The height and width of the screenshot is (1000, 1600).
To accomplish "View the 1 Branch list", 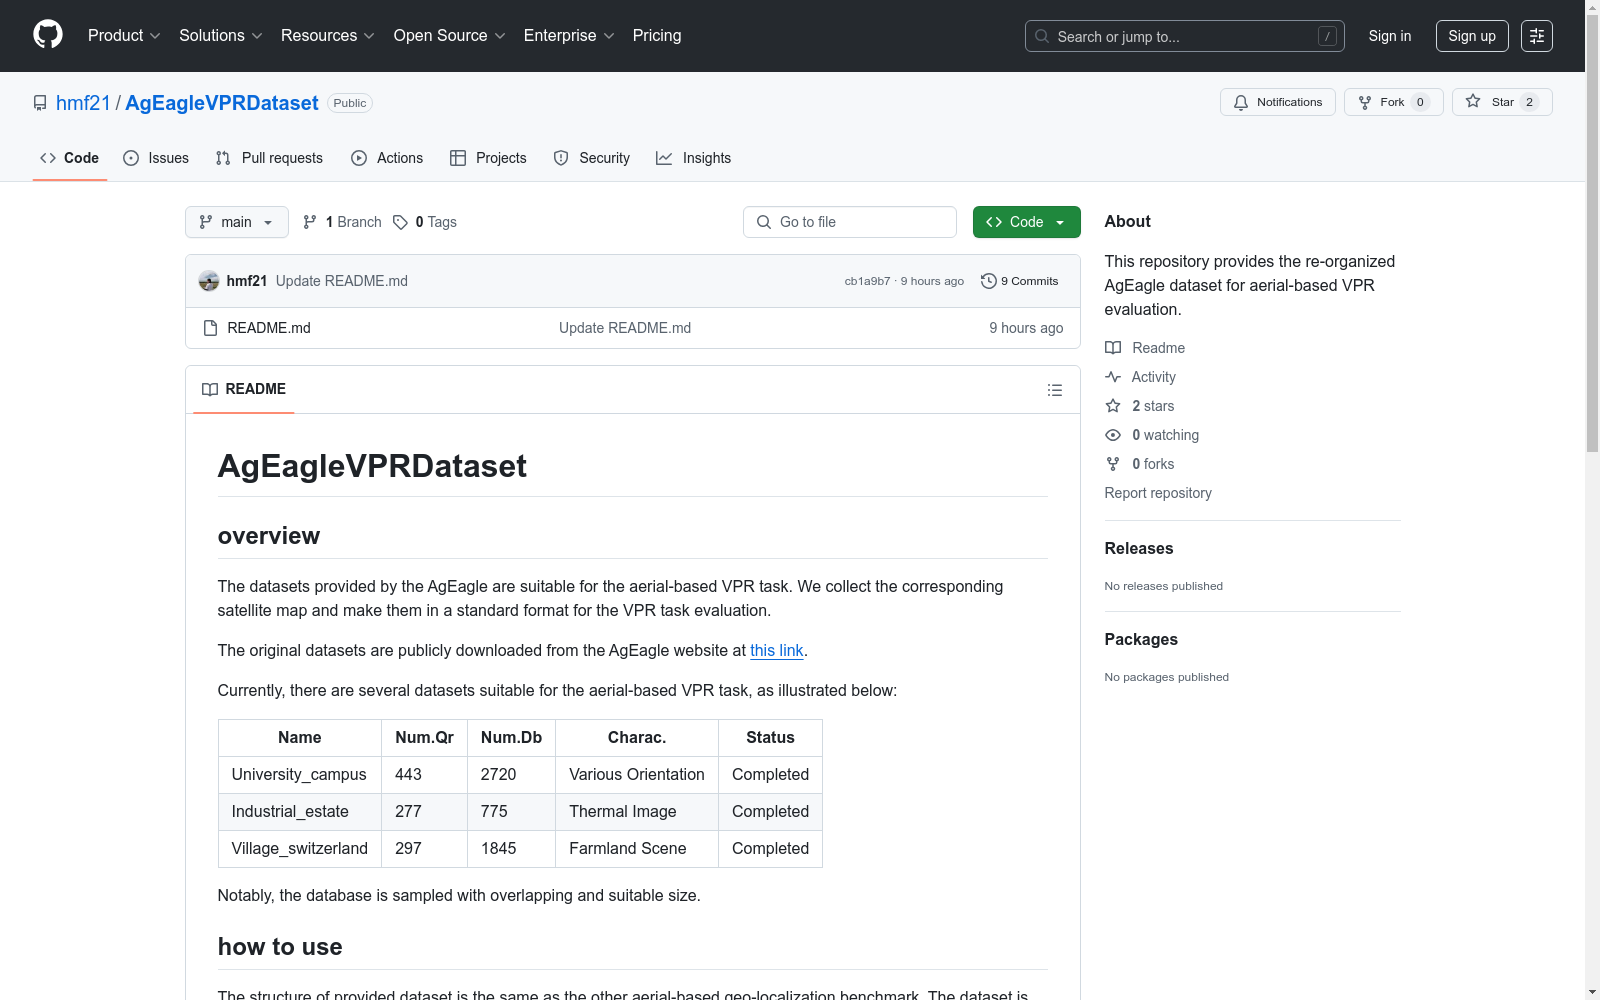I will point(342,222).
